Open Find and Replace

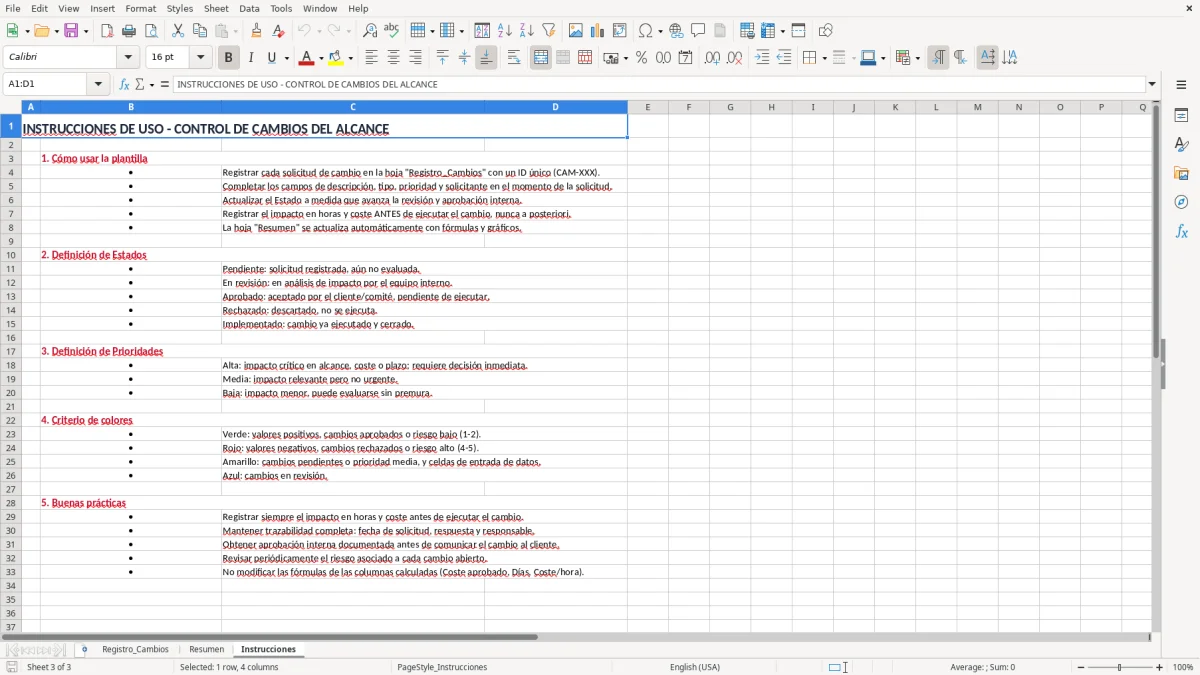point(370,31)
